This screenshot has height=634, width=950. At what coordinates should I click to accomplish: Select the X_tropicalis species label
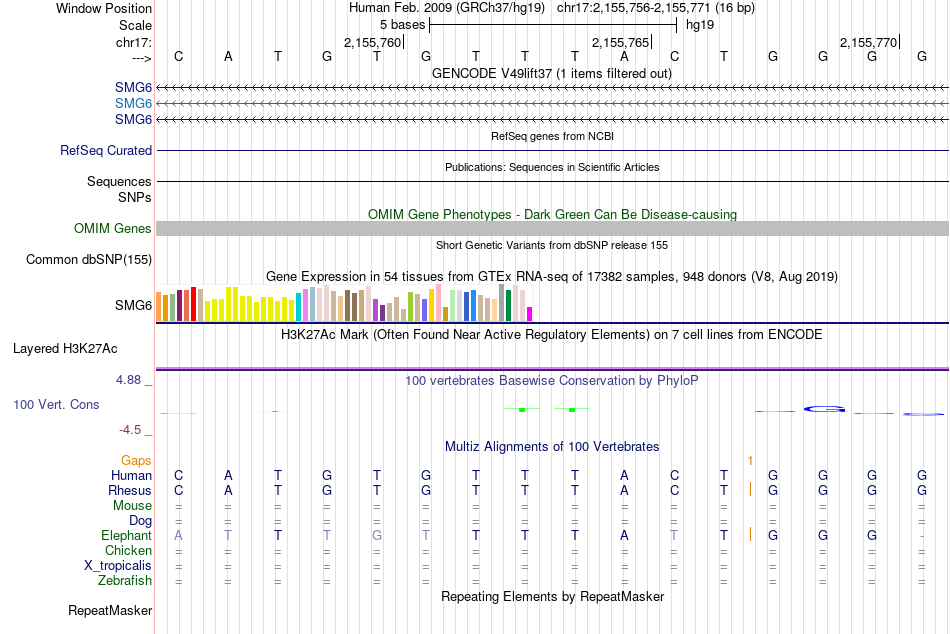[118, 566]
